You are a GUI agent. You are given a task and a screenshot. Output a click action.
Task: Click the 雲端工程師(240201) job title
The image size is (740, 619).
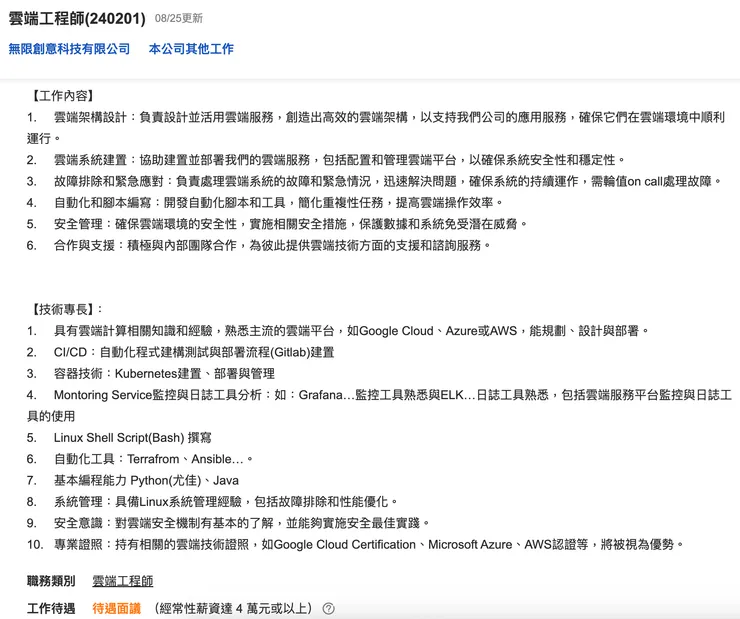pos(77,18)
